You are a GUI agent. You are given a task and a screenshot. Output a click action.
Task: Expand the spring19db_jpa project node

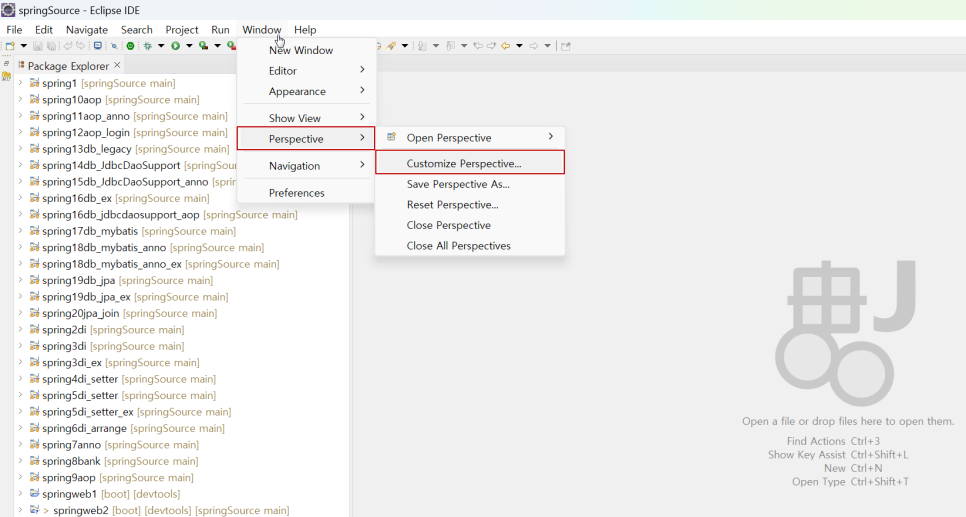[x=20, y=280]
